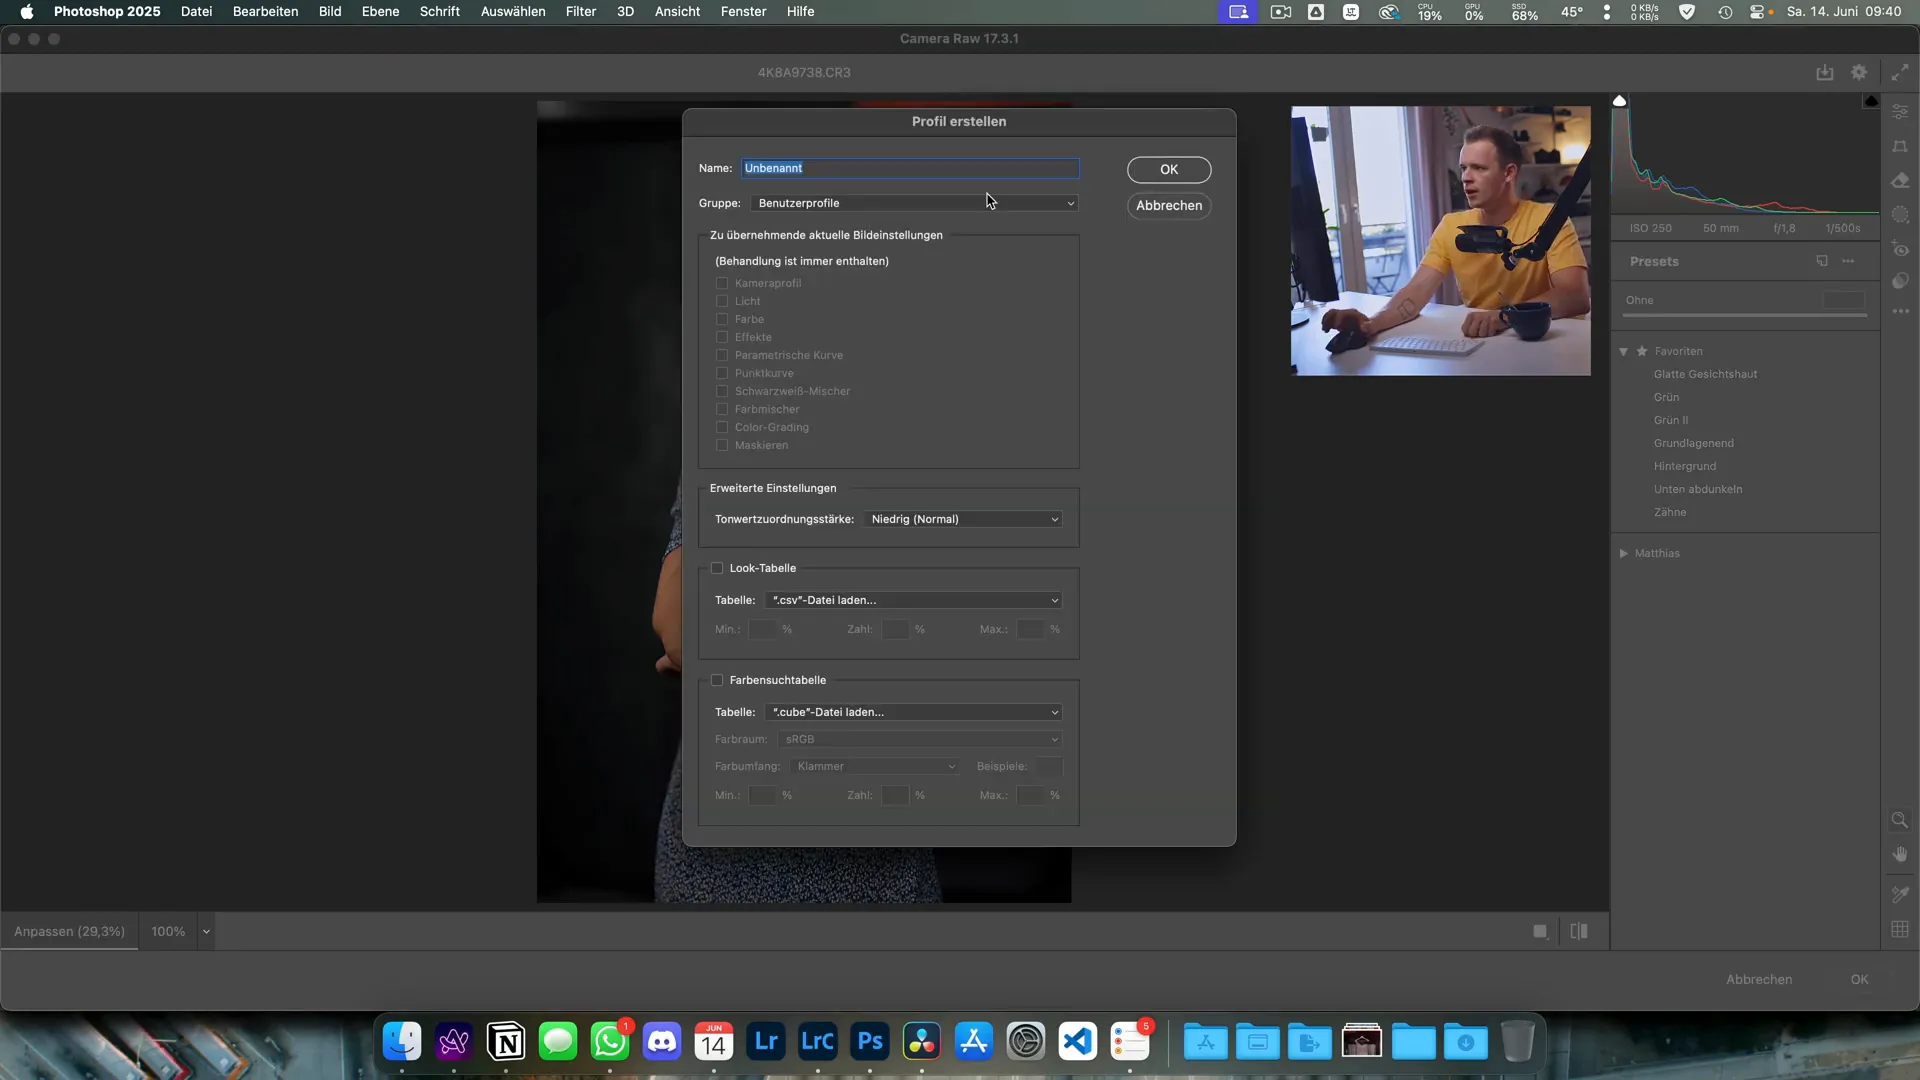Select the Zoom tool at bottom right

point(1901,819)
